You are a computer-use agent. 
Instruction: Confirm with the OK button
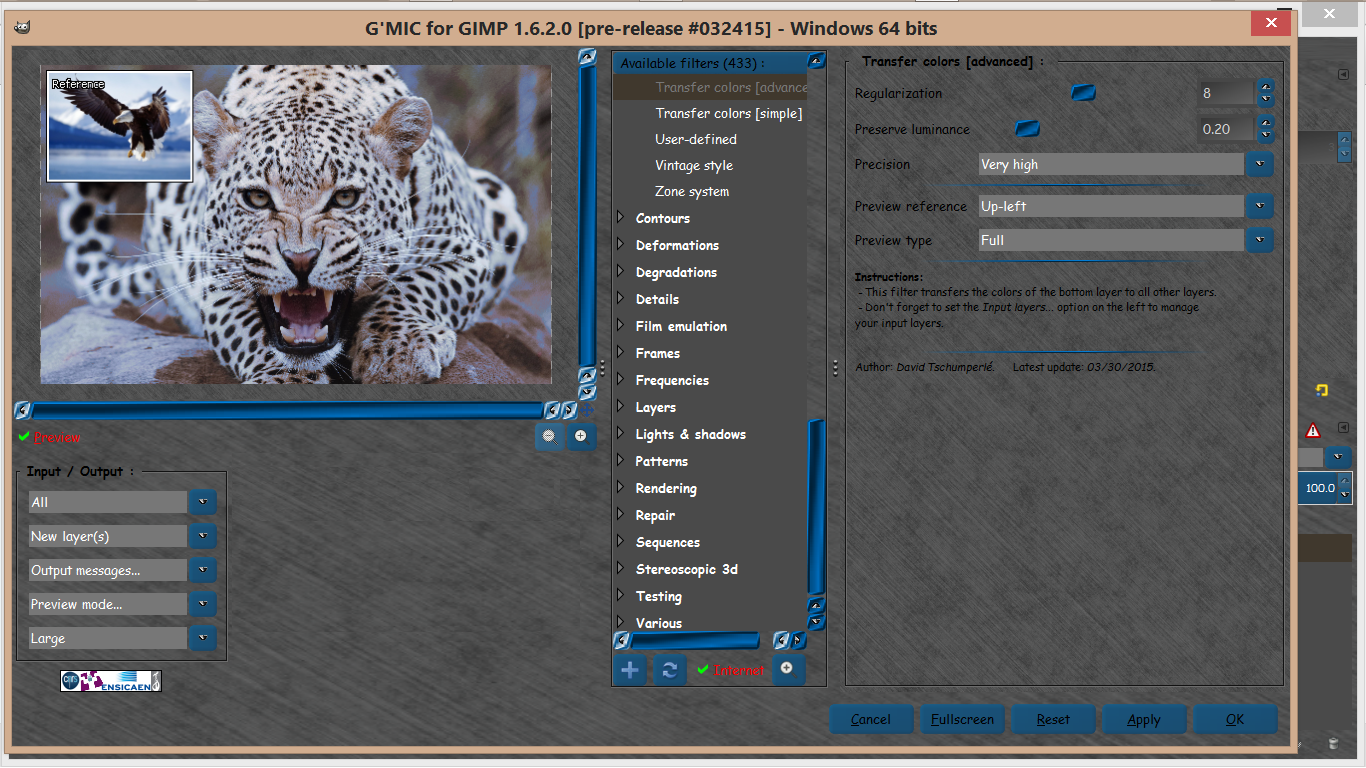pos(1235,719)
